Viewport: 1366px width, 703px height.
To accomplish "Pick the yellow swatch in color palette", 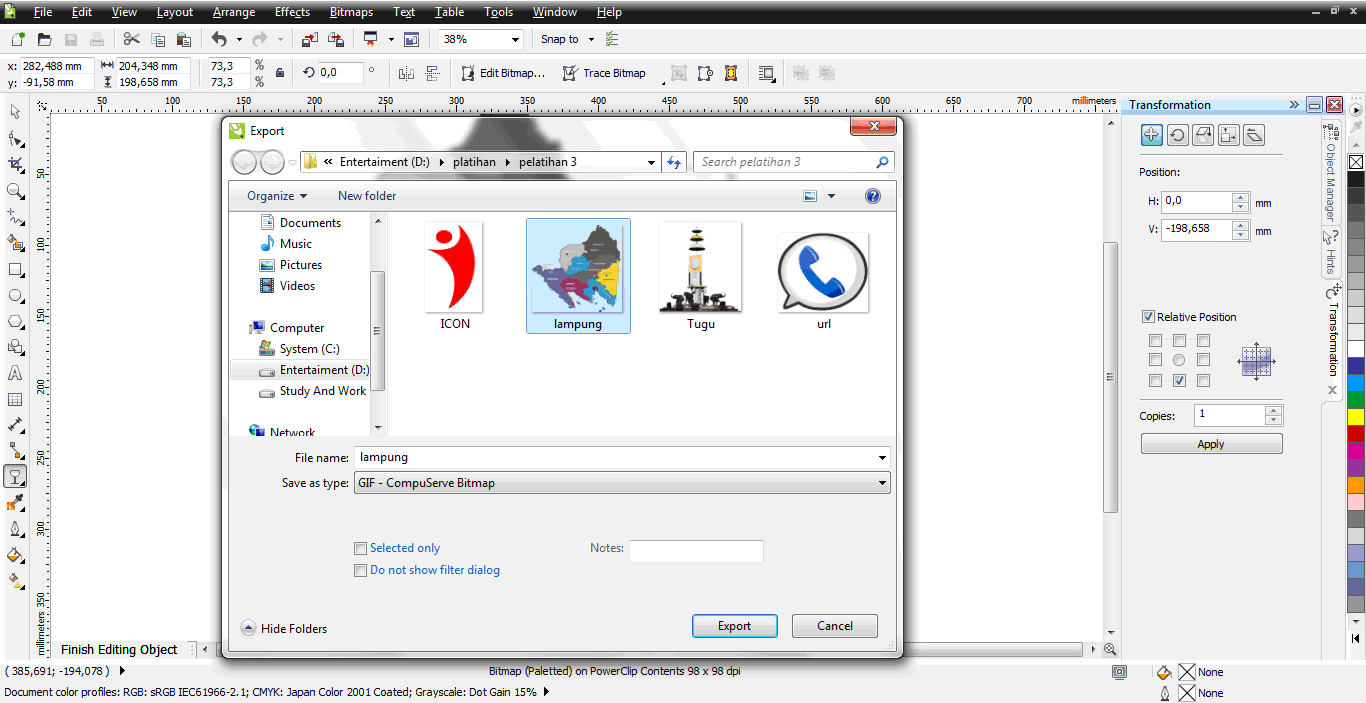I will pos(1356,416).
